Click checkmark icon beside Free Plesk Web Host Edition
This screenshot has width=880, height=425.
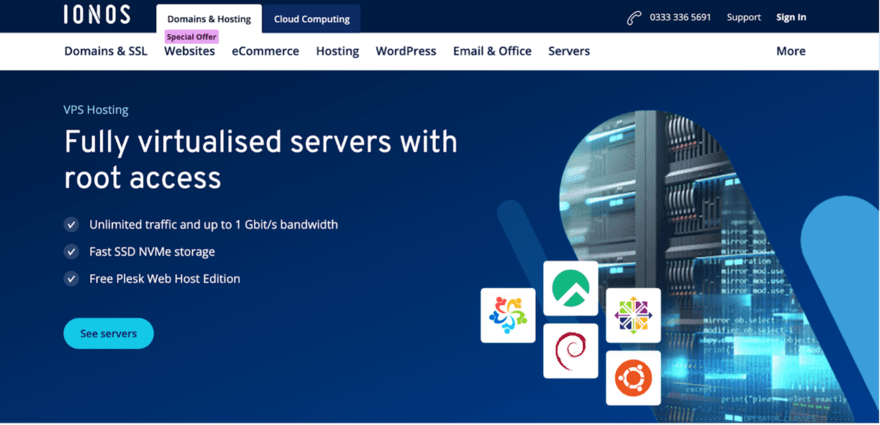point(71,279)
